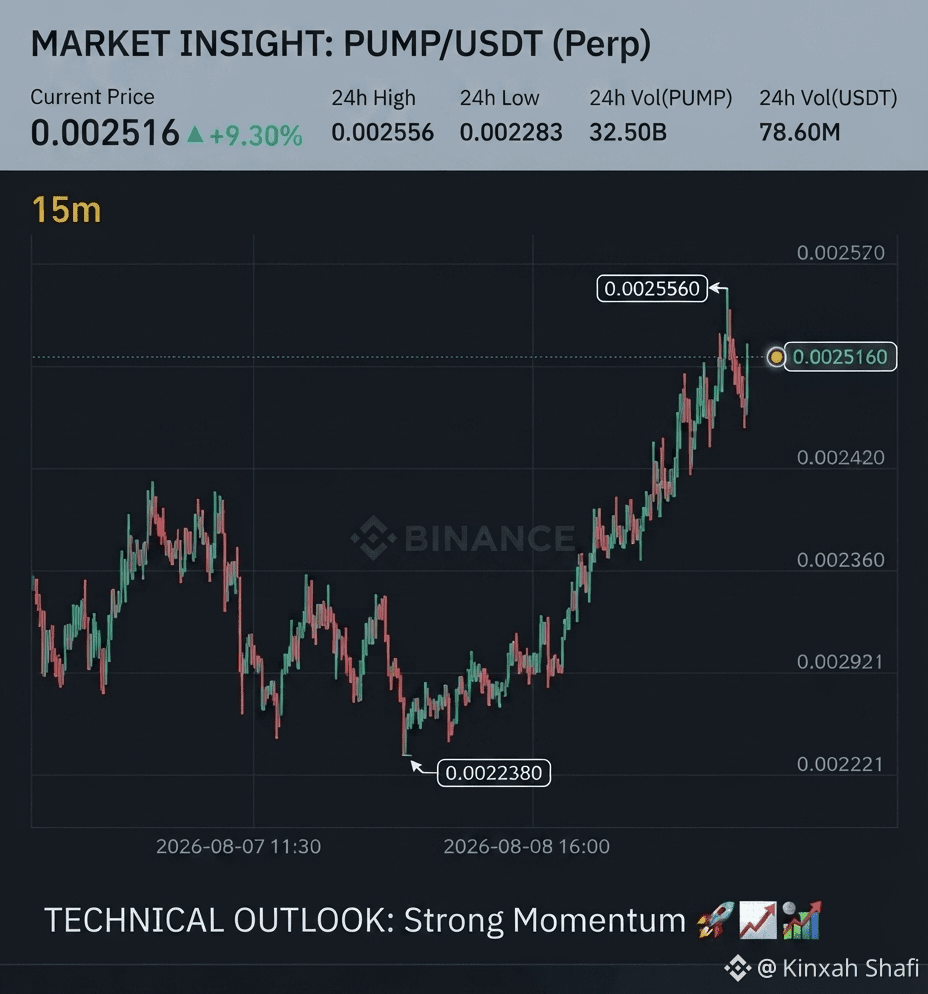Click the 0.0025160 current price tag

coord(840,357)
